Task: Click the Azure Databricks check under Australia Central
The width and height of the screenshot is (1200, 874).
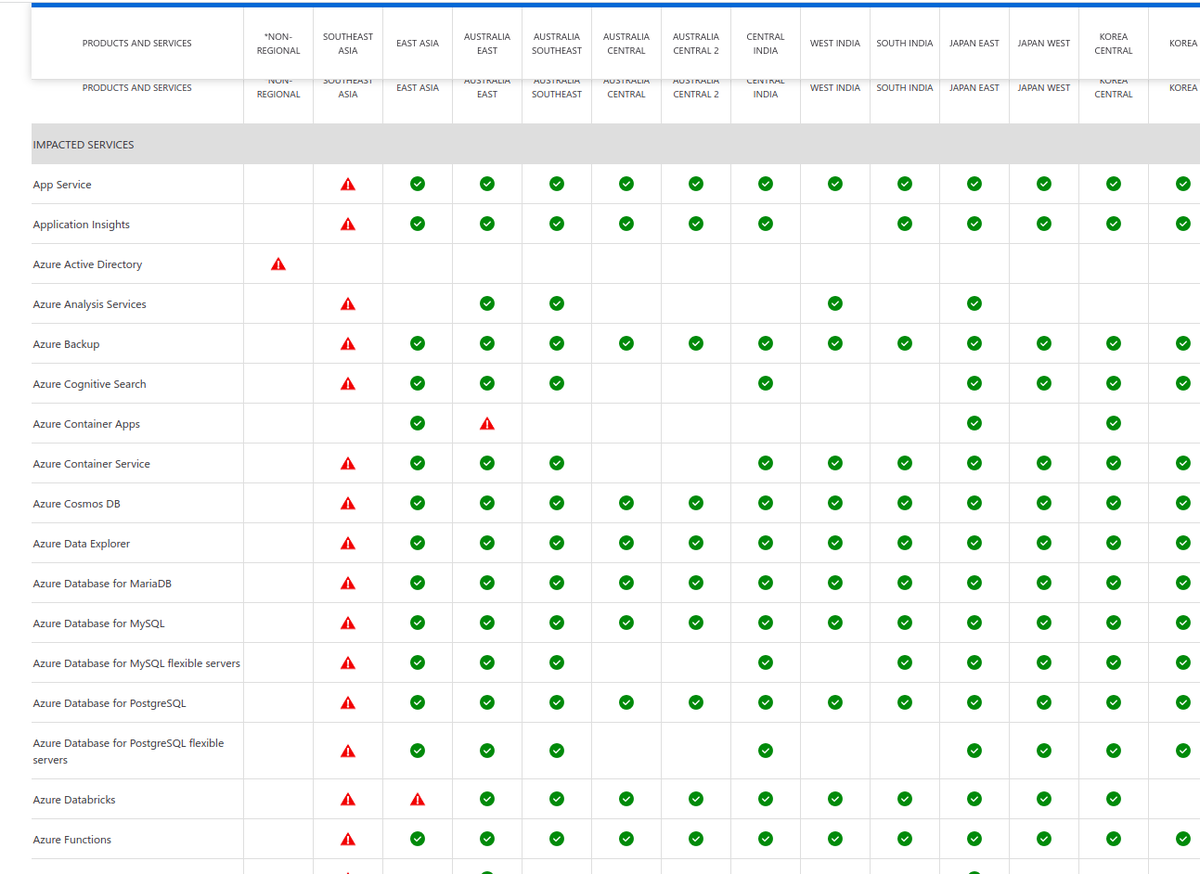Action: click(626, 799)
